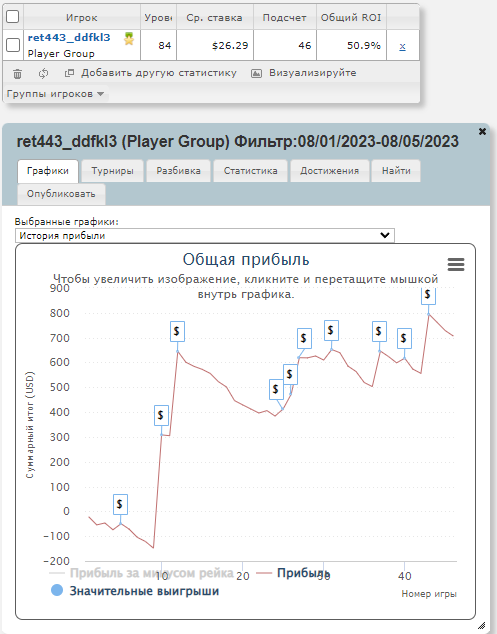The image size is (497, 634).
Task: Toggle the select-all header checkbox
Action: click(x=13, y=17)
